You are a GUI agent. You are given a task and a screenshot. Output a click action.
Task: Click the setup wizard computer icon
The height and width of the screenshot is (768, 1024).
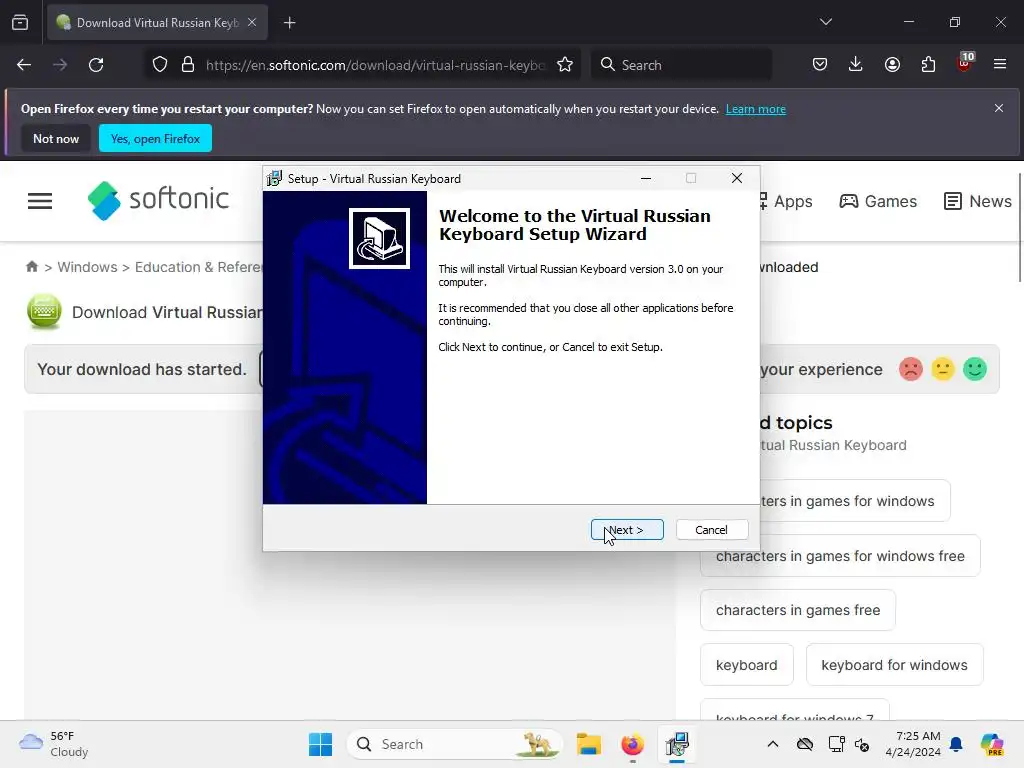(x=379, y=238)
